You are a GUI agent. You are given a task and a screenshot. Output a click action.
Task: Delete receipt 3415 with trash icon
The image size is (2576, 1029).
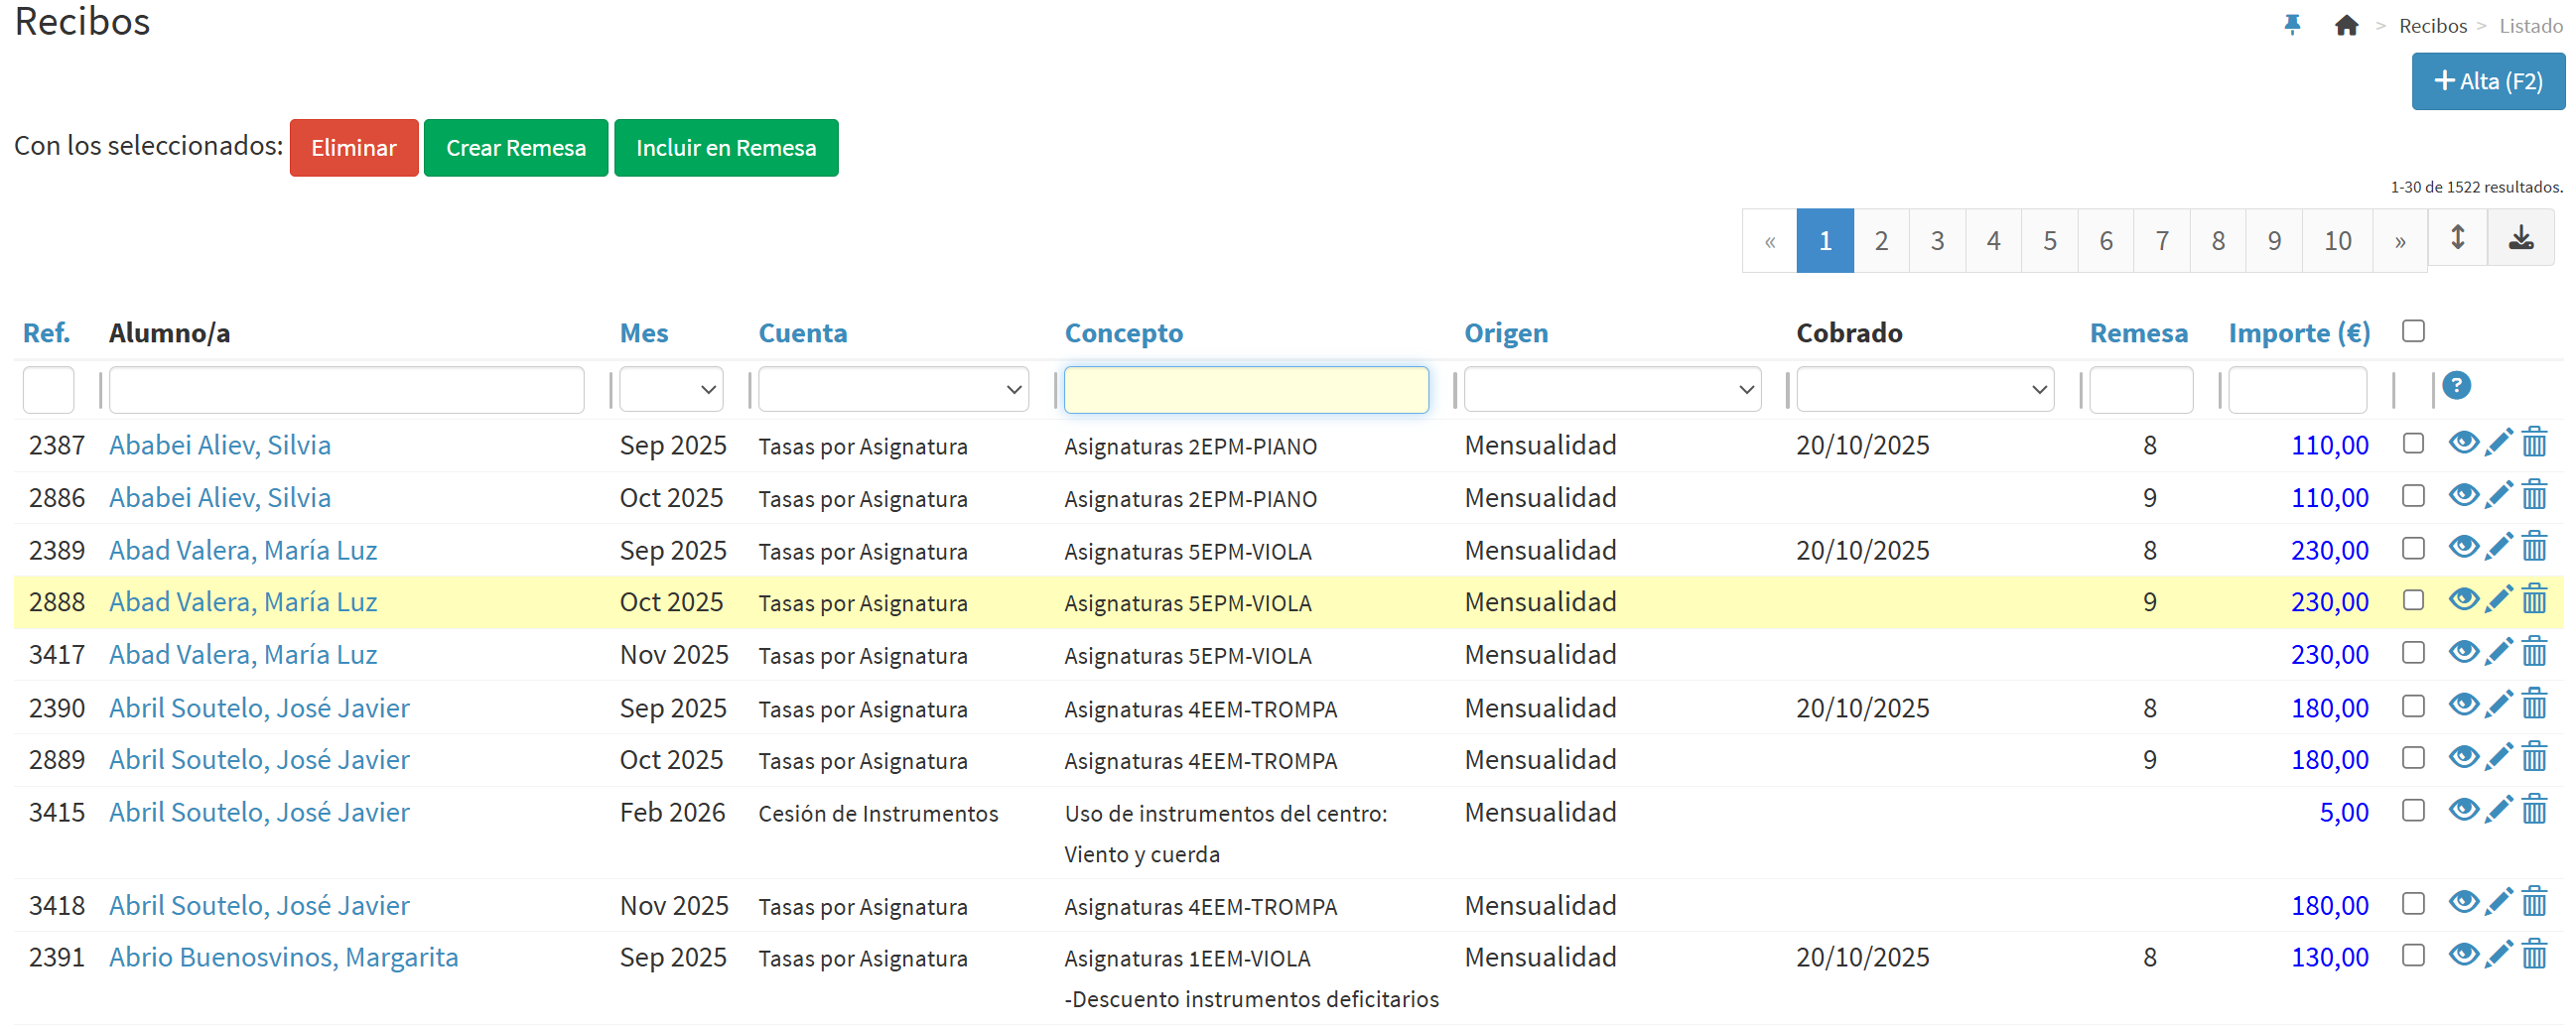pyautogui.click(x=2534, y=810)
